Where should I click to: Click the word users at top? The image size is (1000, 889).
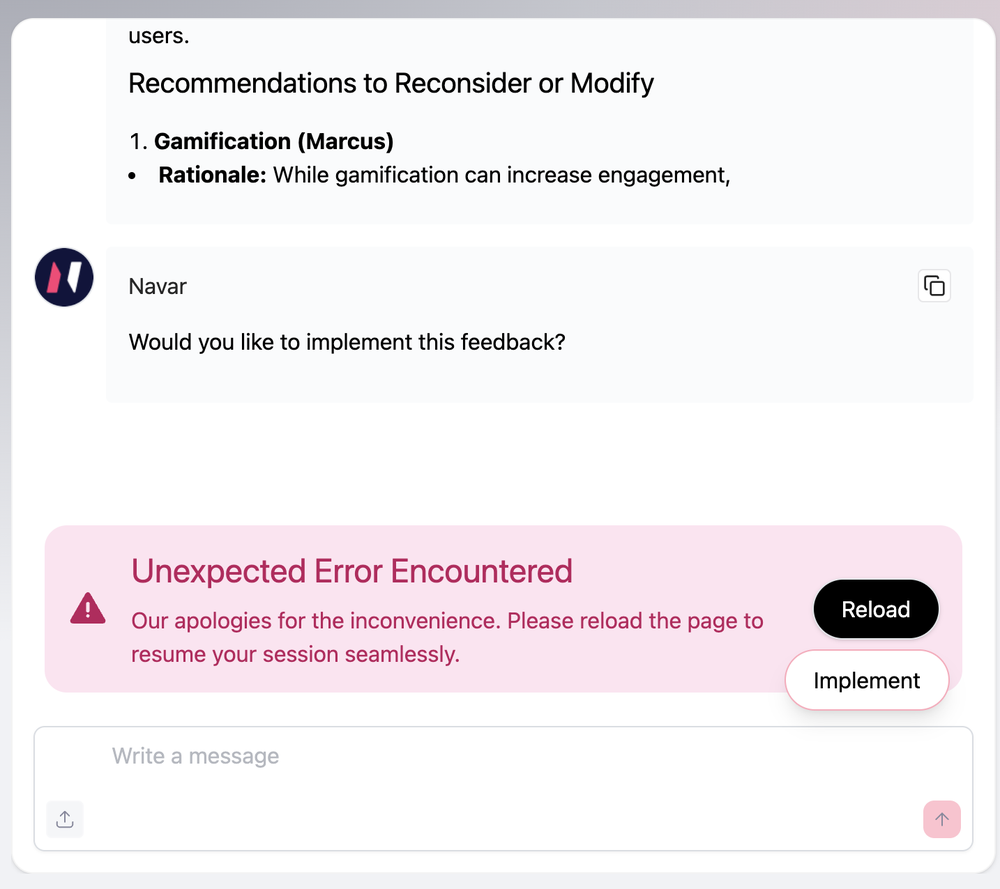tap(158, 36)
